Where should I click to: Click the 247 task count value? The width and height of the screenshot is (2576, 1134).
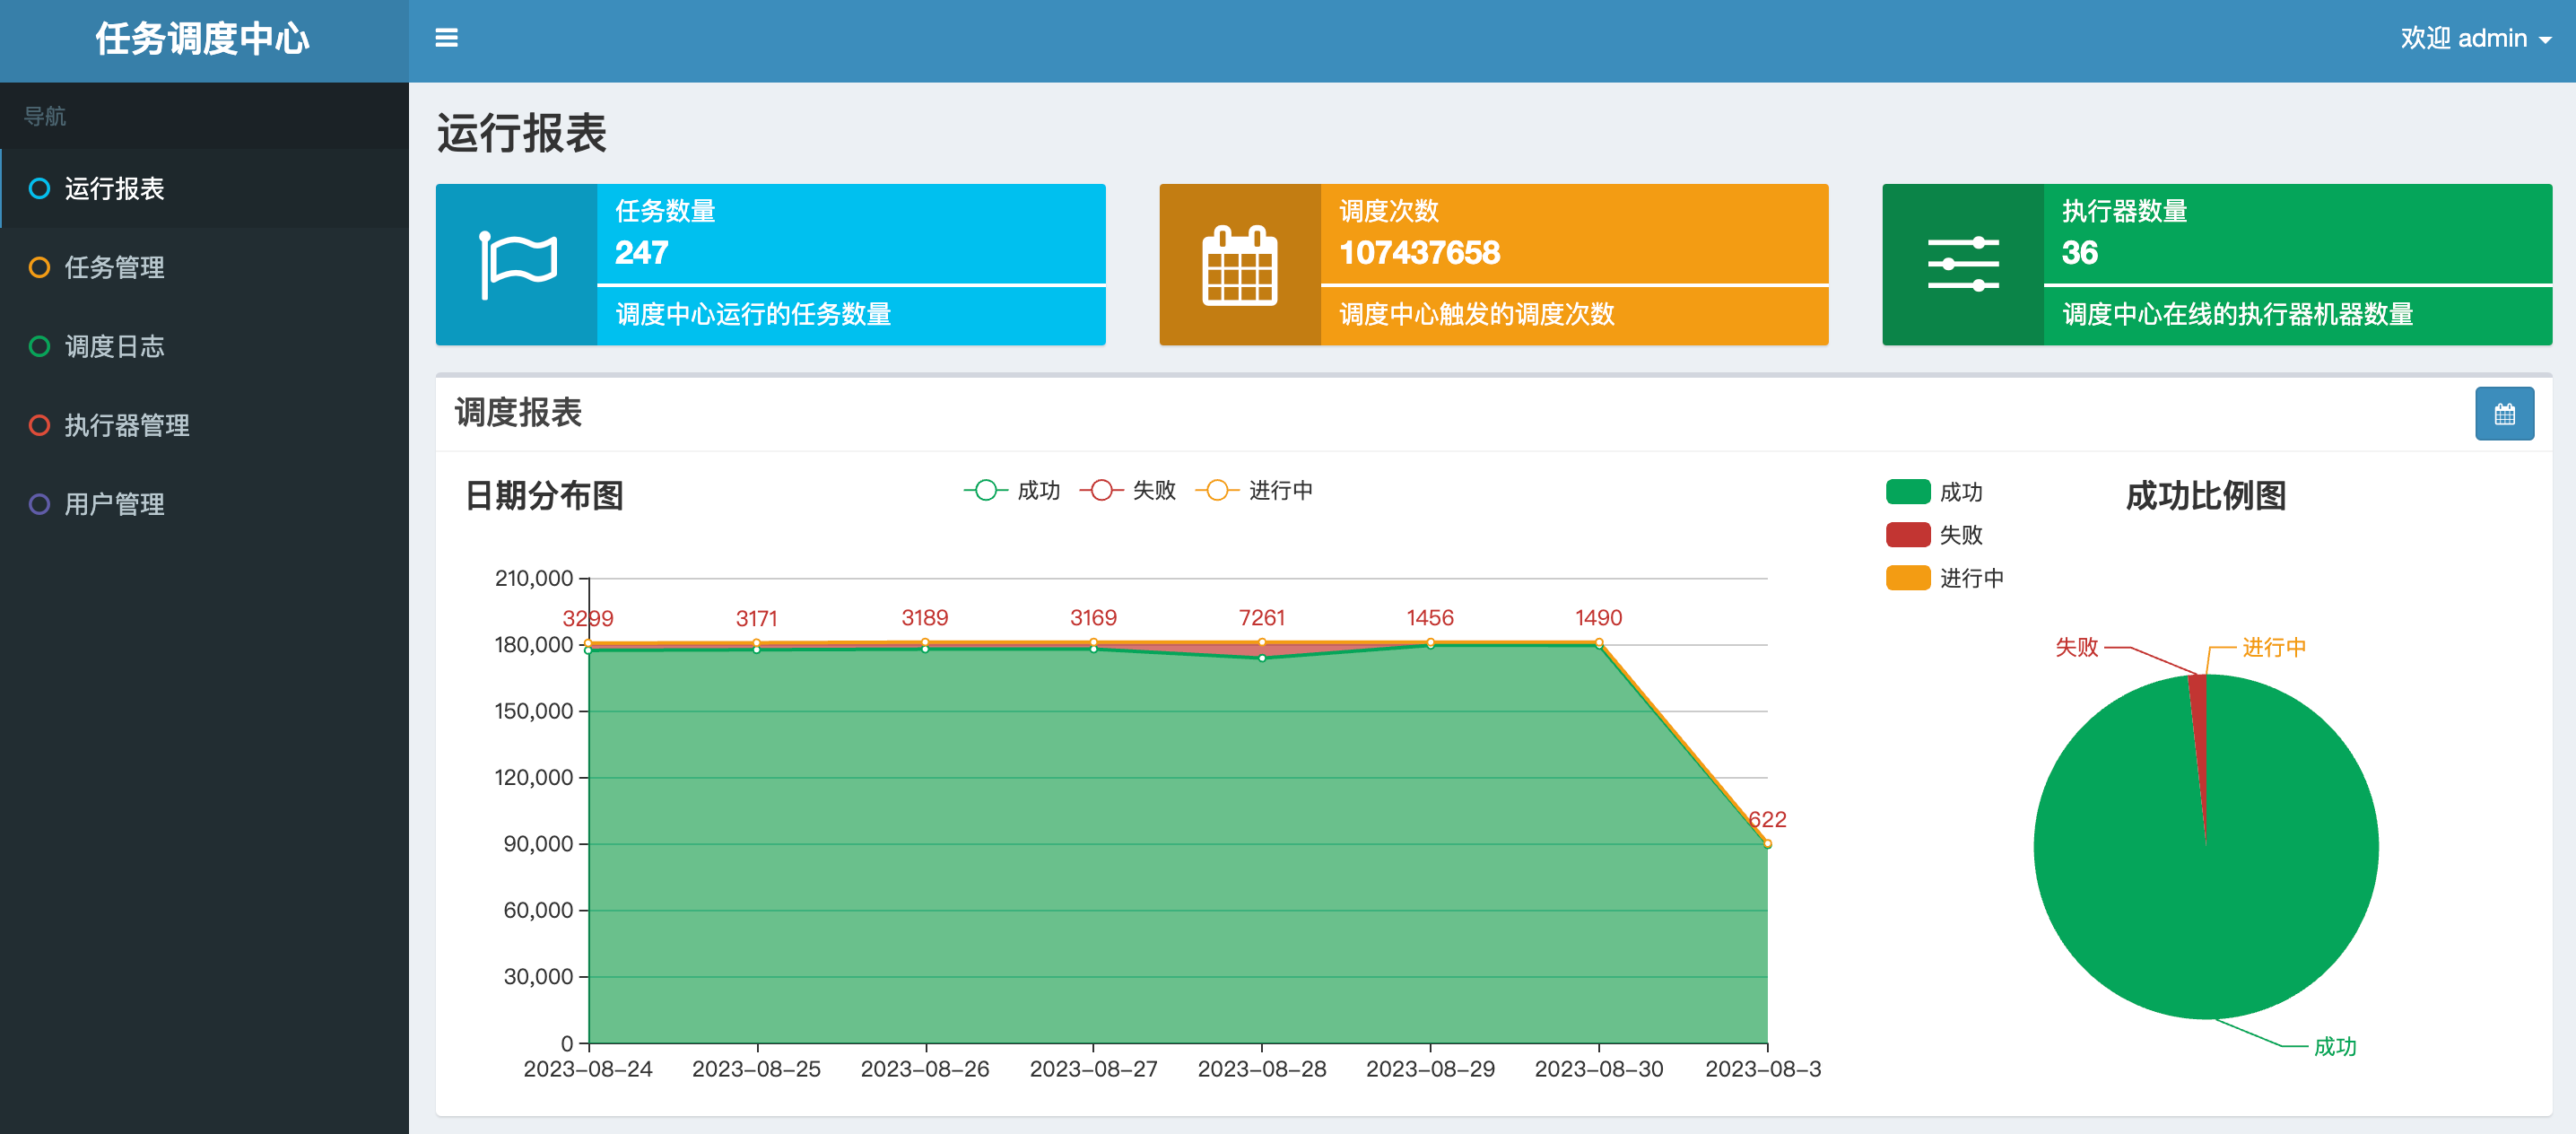coord(641,252)
